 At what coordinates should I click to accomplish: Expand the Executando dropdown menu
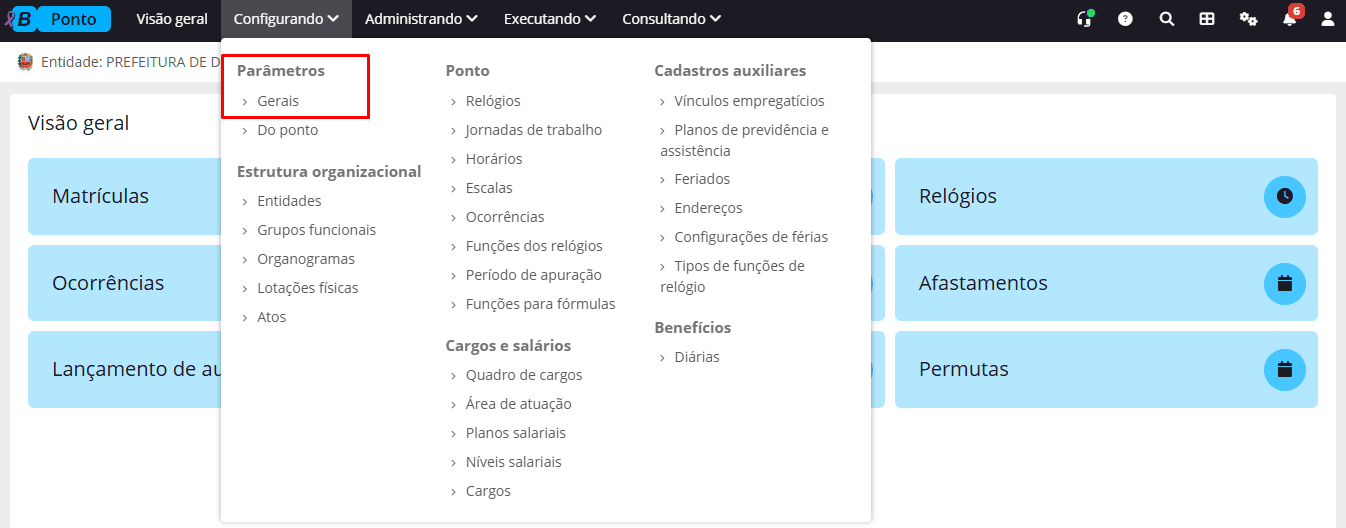549,19
